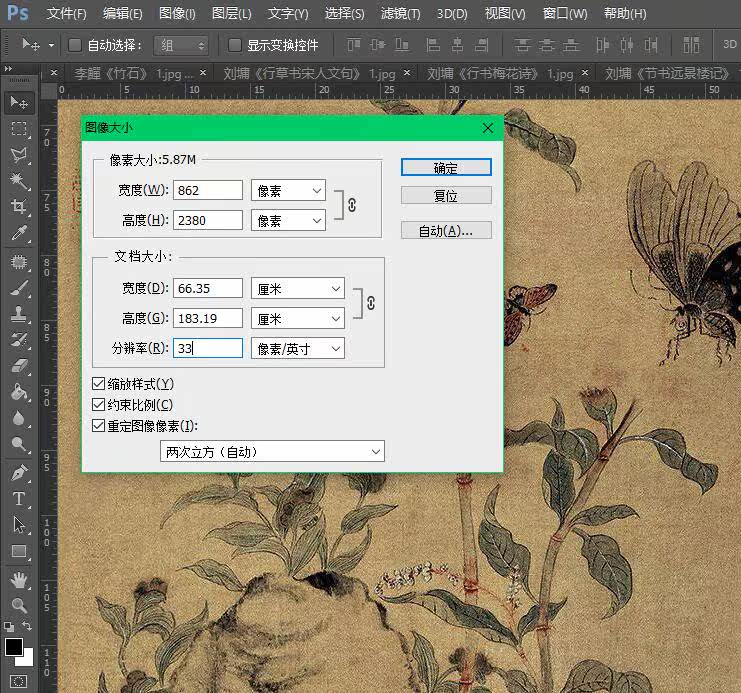Enable 显示变换控件 checkbox
This screenshot has height=693, width=741.
tap(235, 45)
